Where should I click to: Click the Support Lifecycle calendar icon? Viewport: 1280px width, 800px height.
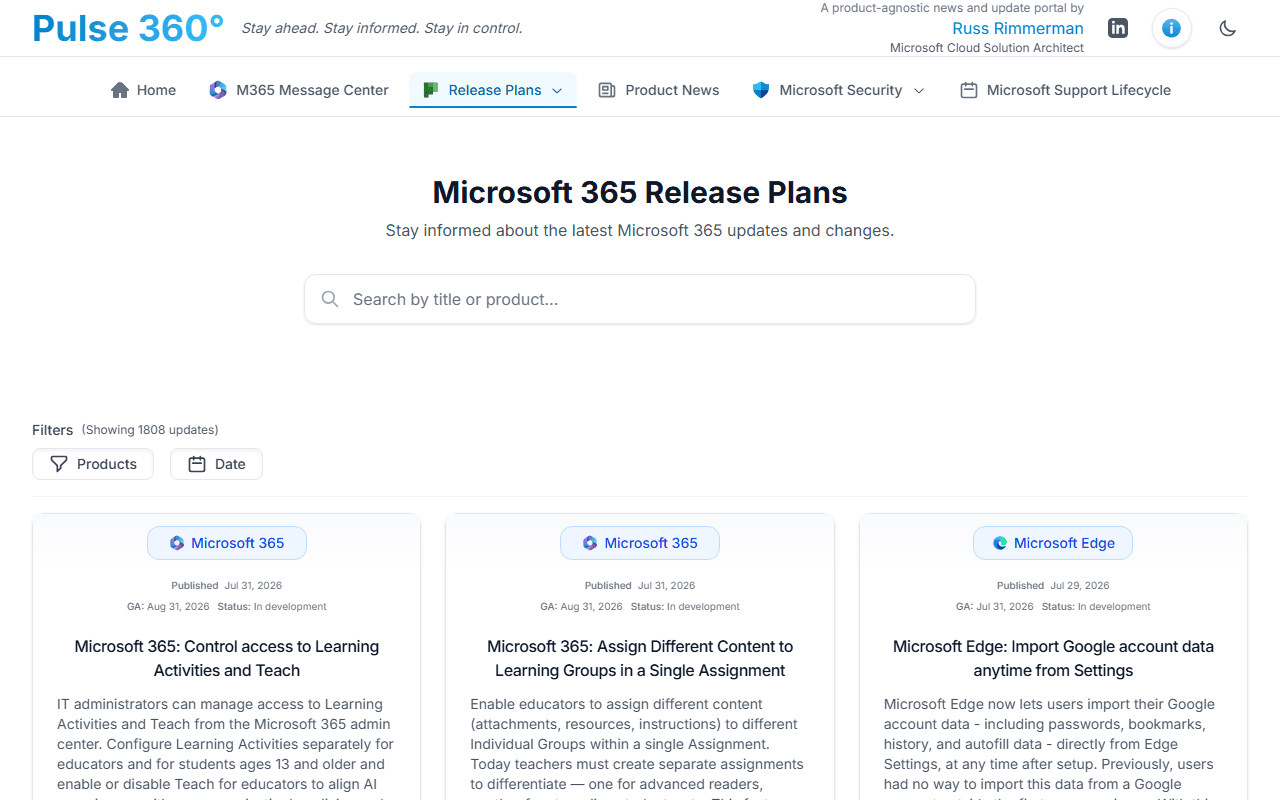point(969,90)
